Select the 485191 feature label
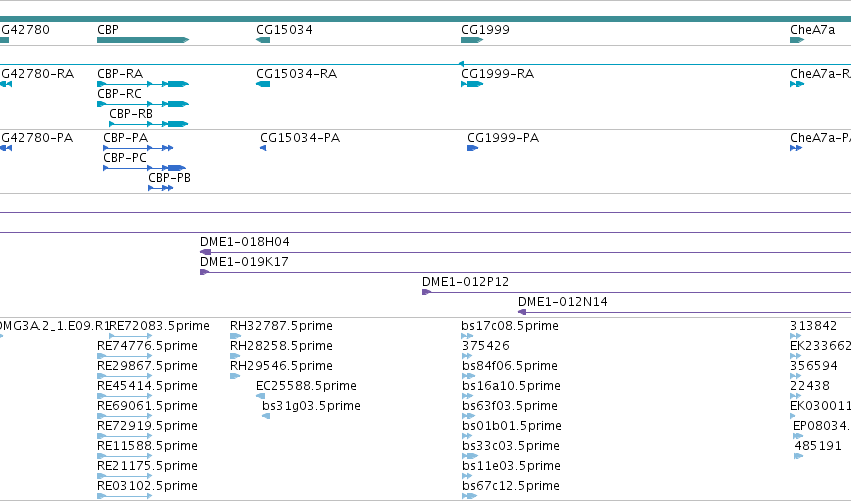This screenshot has height=501, width=851. (x=818, y=446)
